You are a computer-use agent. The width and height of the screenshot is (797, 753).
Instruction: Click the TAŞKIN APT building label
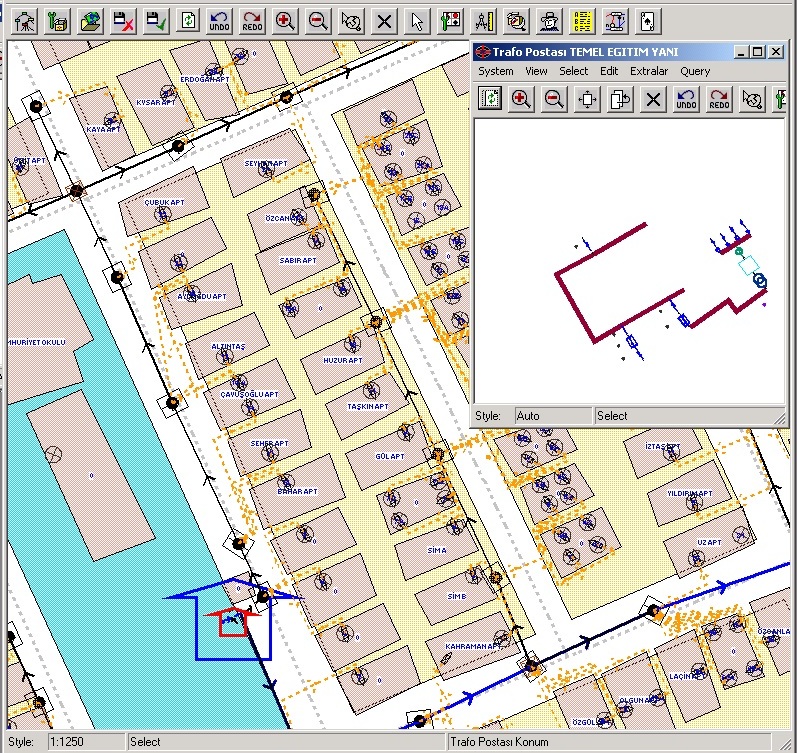pos(367,406)
